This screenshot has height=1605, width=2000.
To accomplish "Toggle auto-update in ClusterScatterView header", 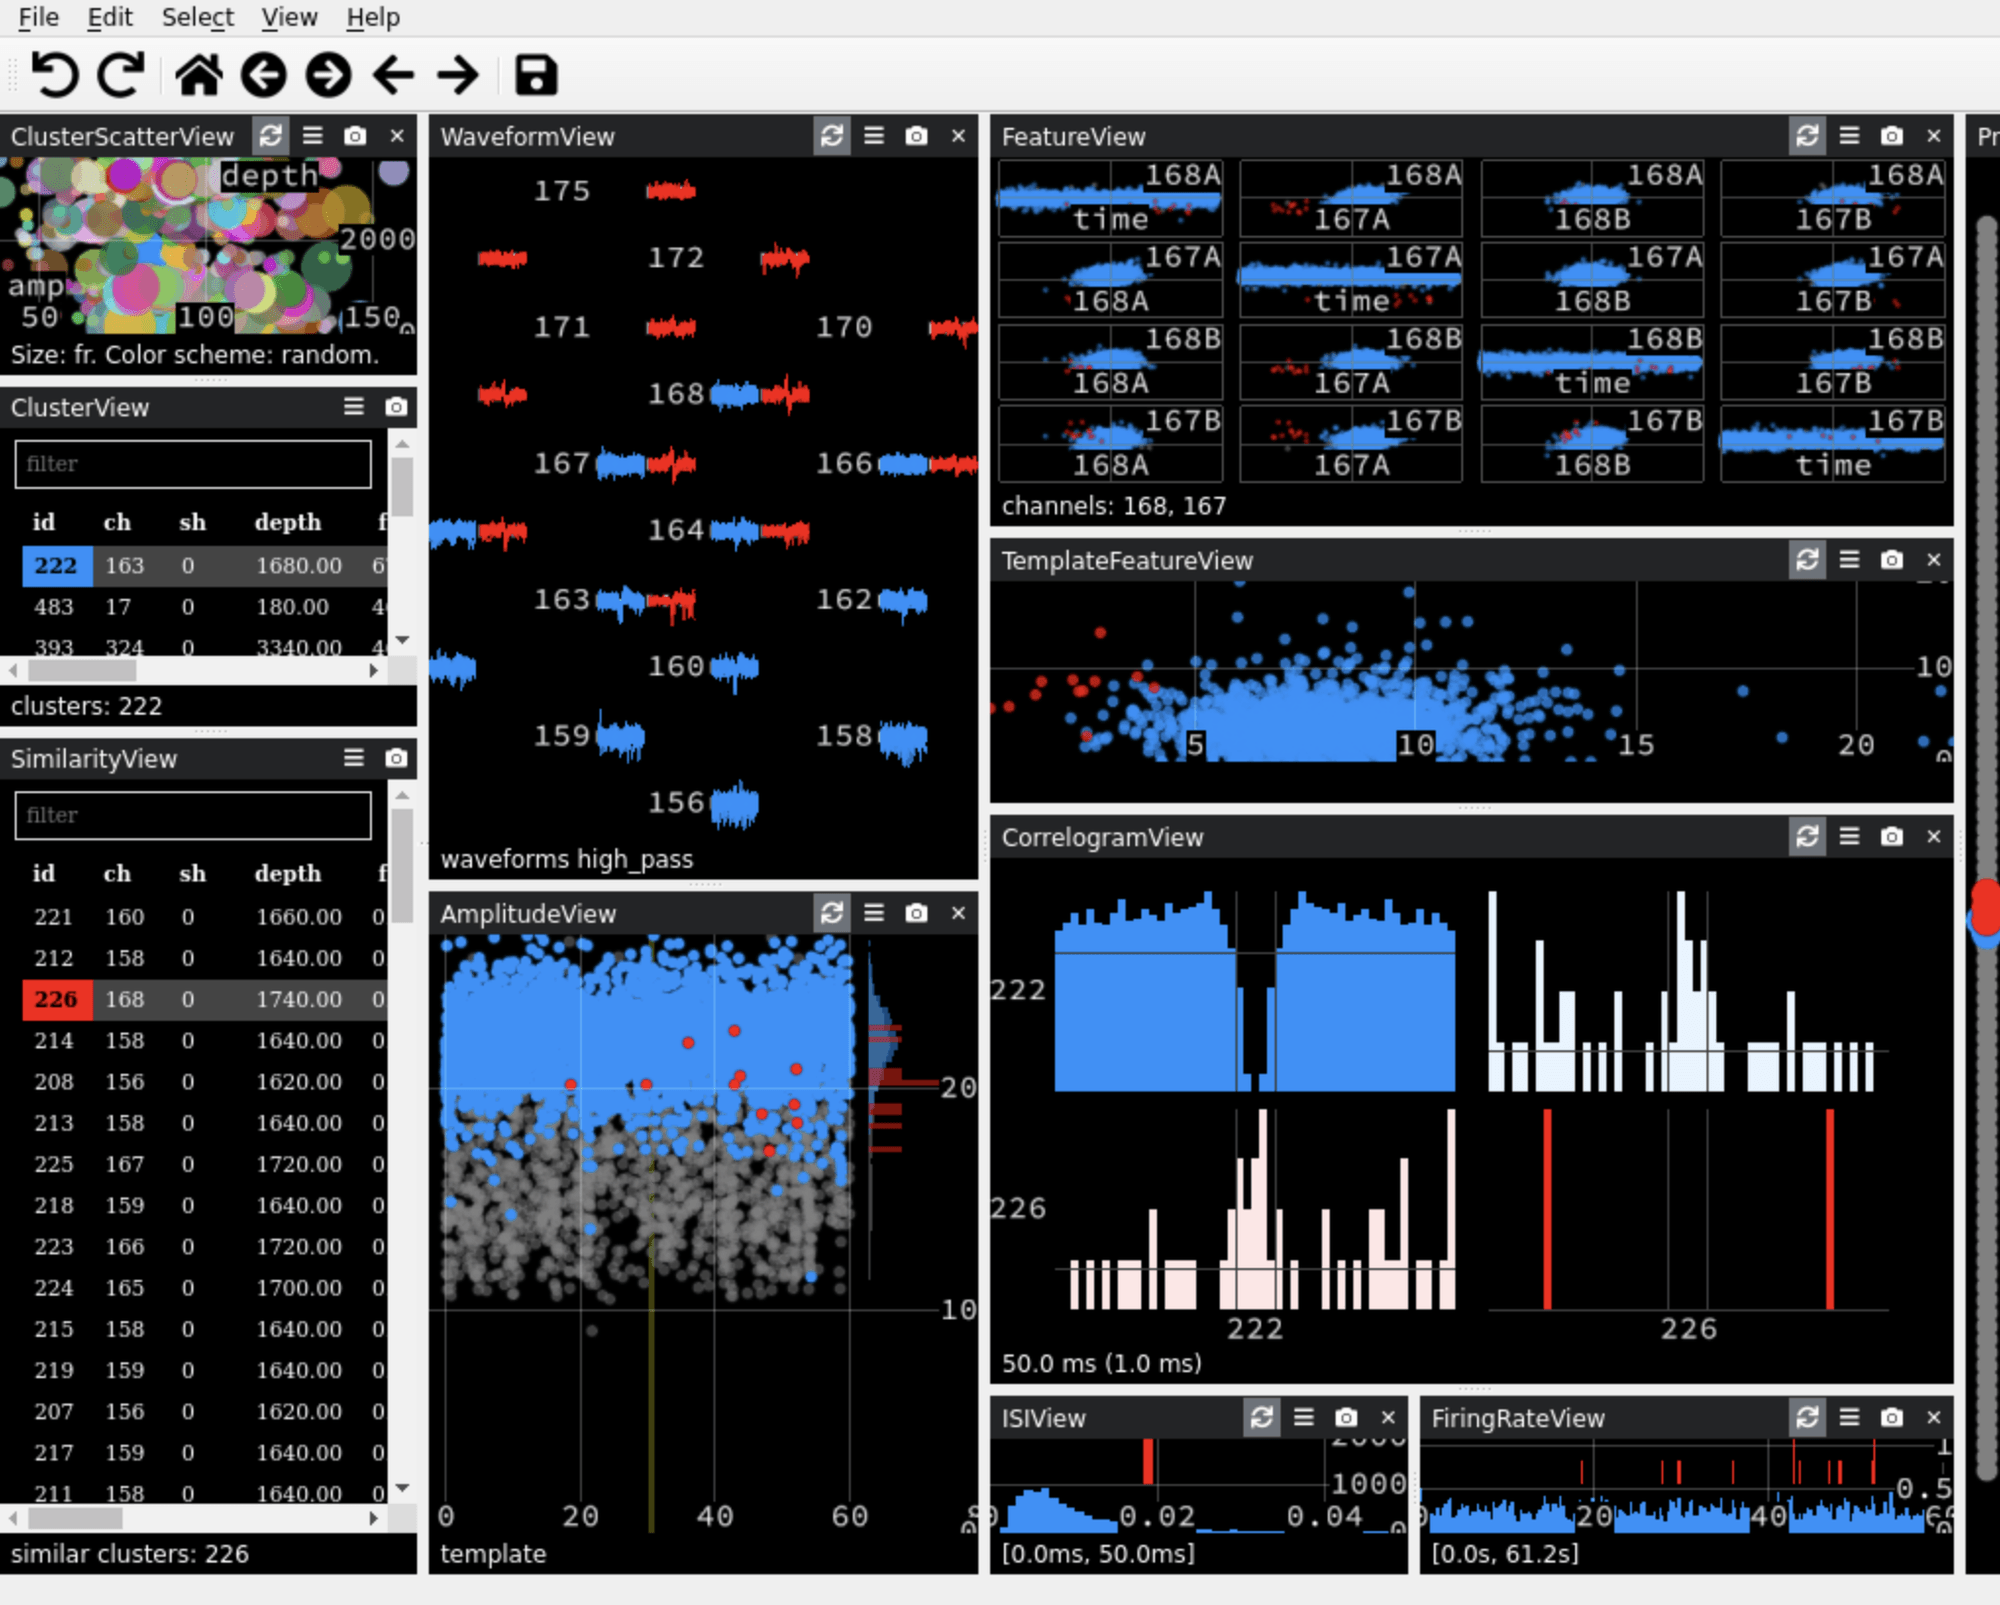I will coord(271,136).
